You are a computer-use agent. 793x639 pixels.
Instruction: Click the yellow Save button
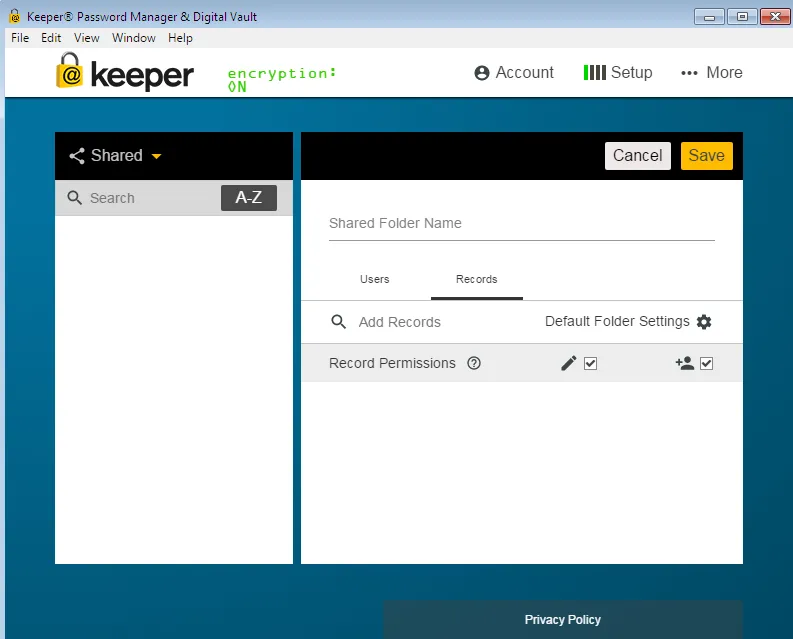(707, 156)
